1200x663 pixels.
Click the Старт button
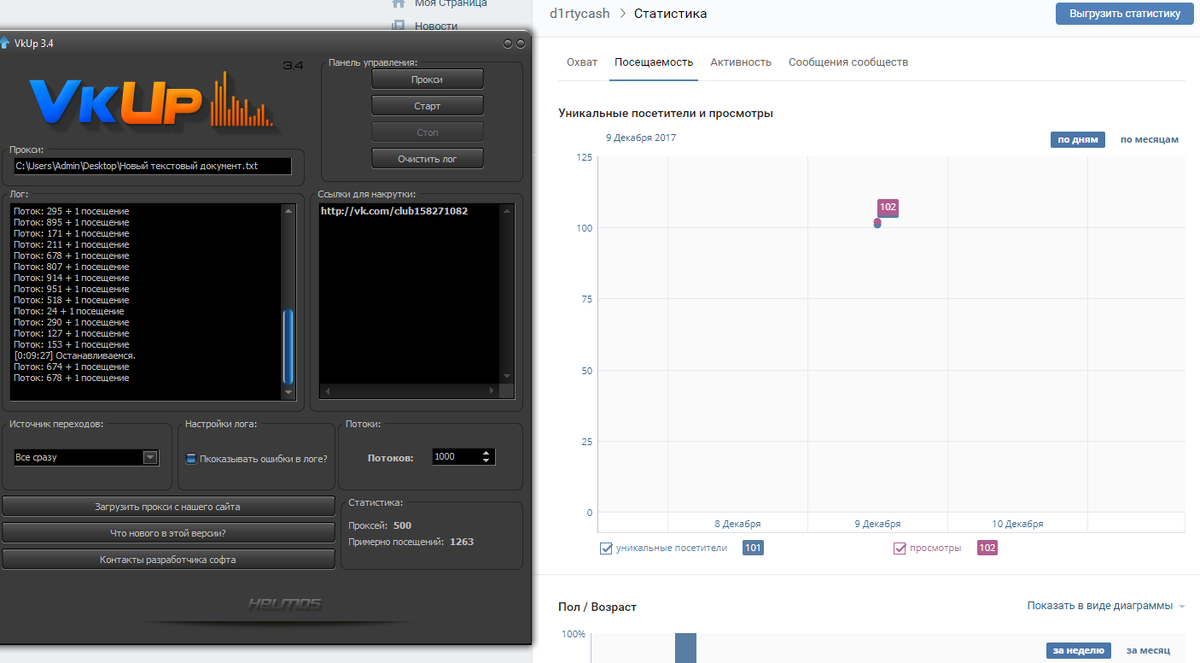427,105
